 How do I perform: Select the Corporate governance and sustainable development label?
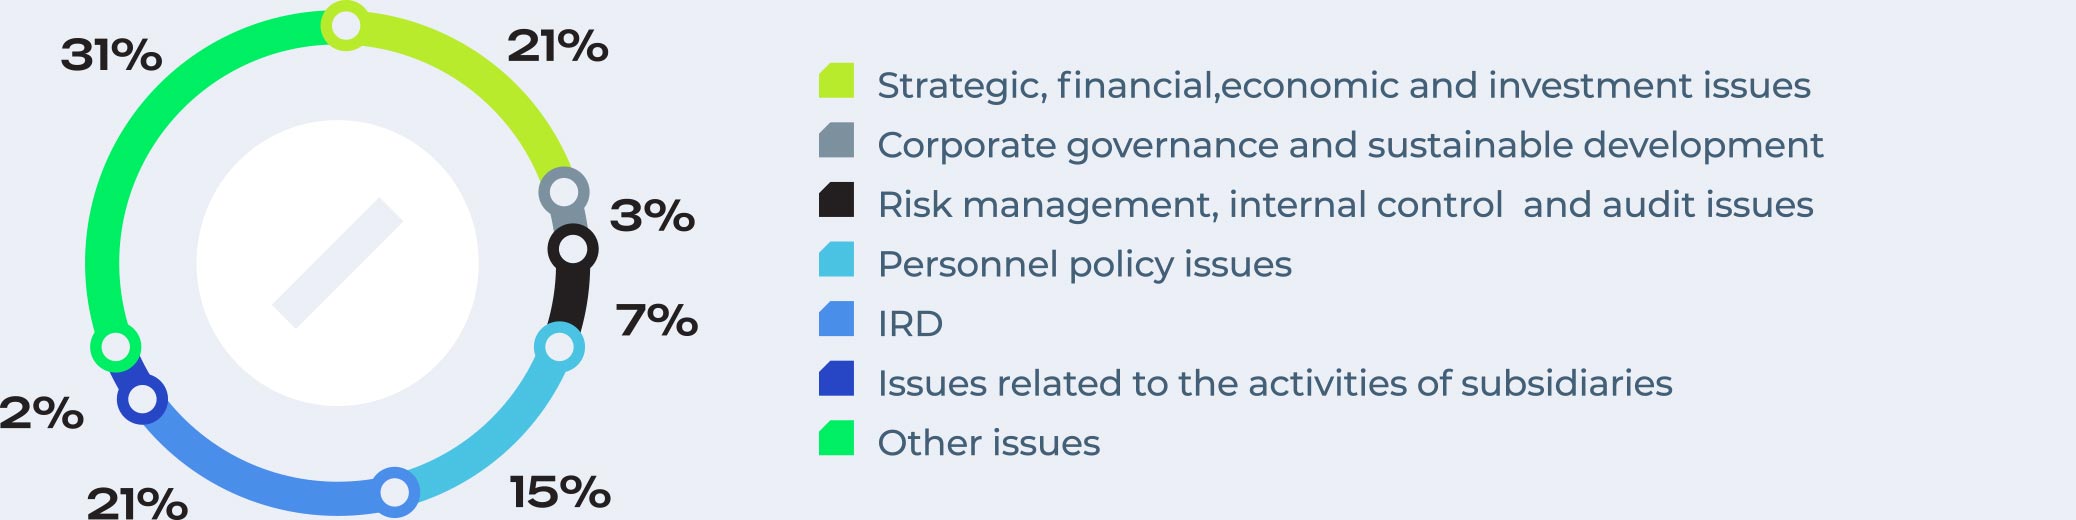point(1350,146)
